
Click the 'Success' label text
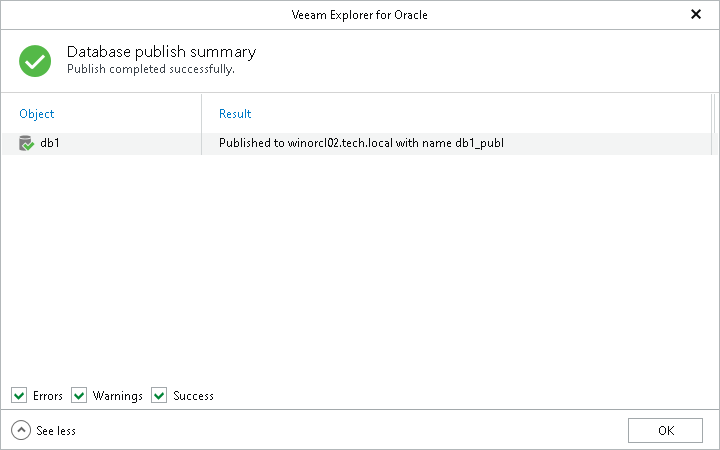(x=193, y=396)
